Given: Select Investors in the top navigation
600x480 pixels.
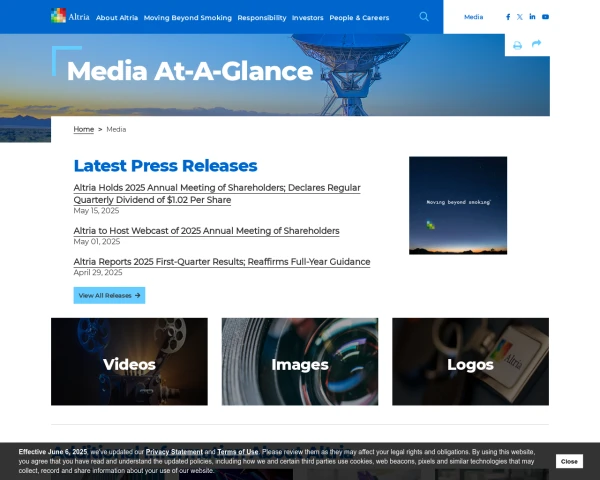Looking at the screenshot, I should pyautogui.click(x=308, y=18).
